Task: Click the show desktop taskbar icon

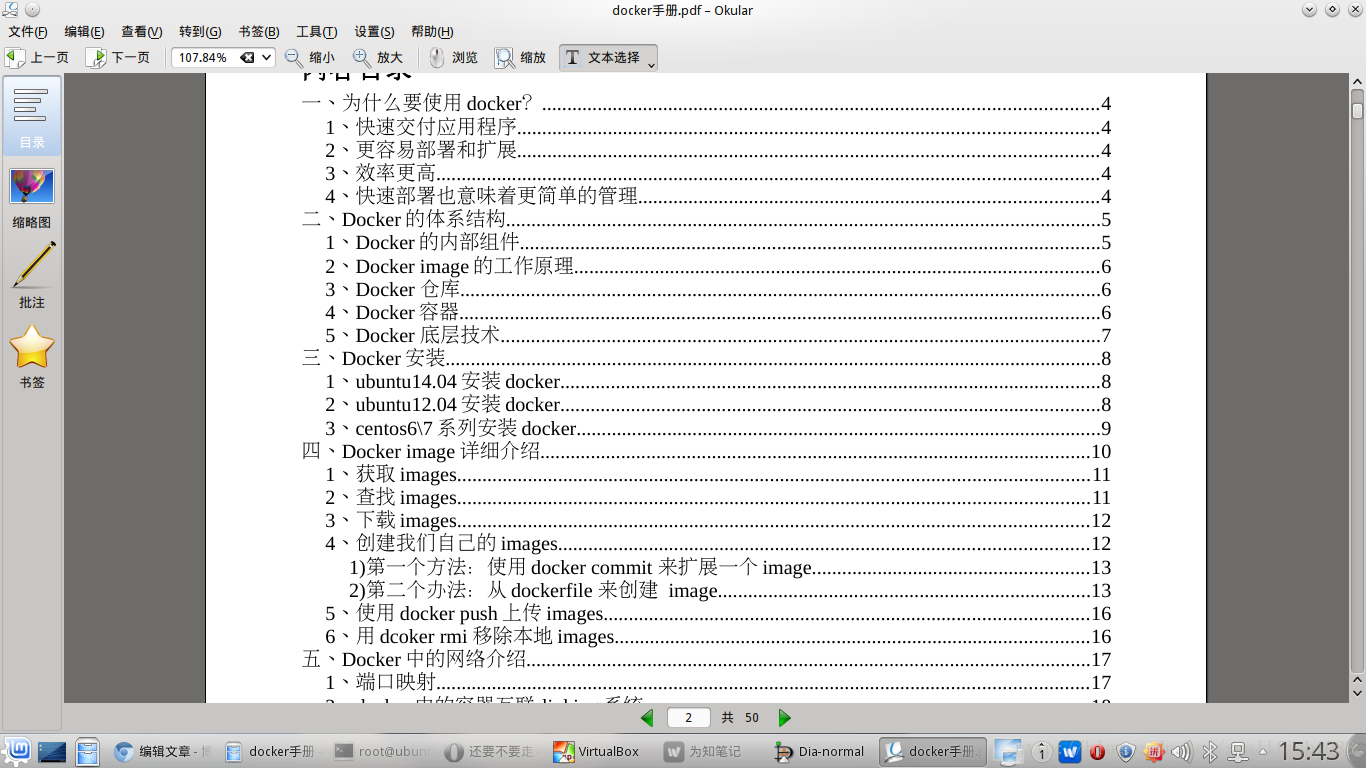Action: [52, 751]
